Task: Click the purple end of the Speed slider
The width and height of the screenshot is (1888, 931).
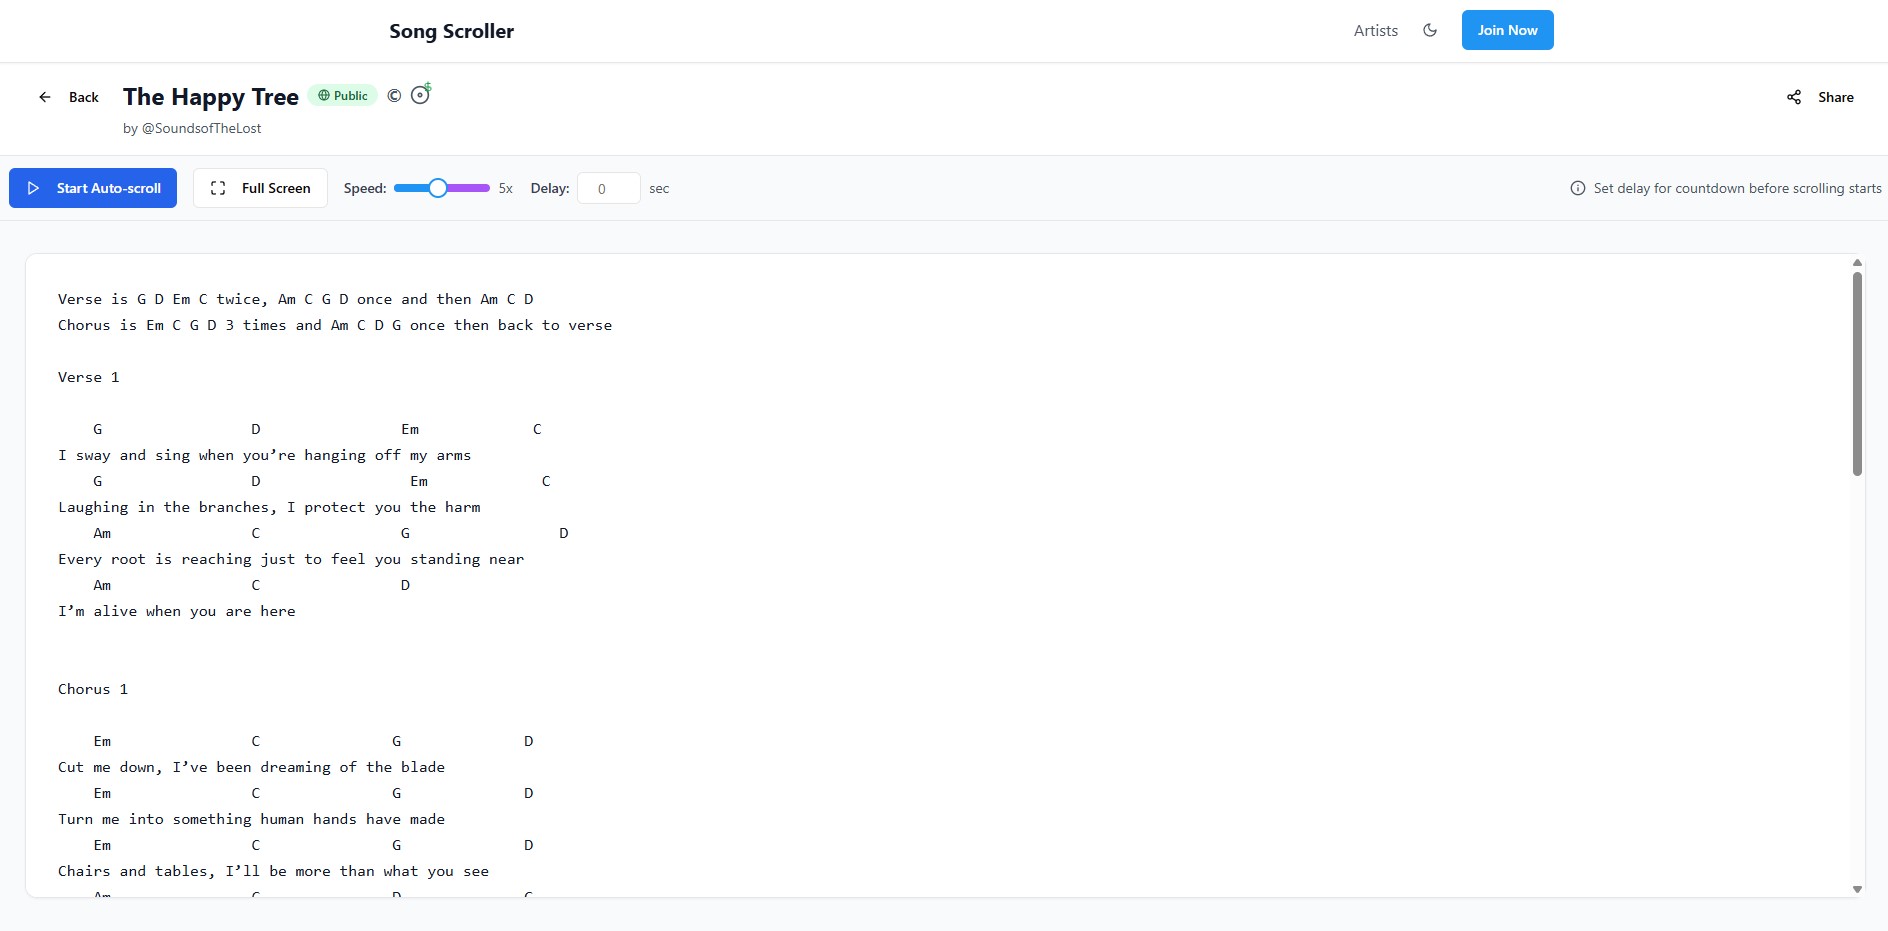Action: pyautogui.click(x=482, y=188)
